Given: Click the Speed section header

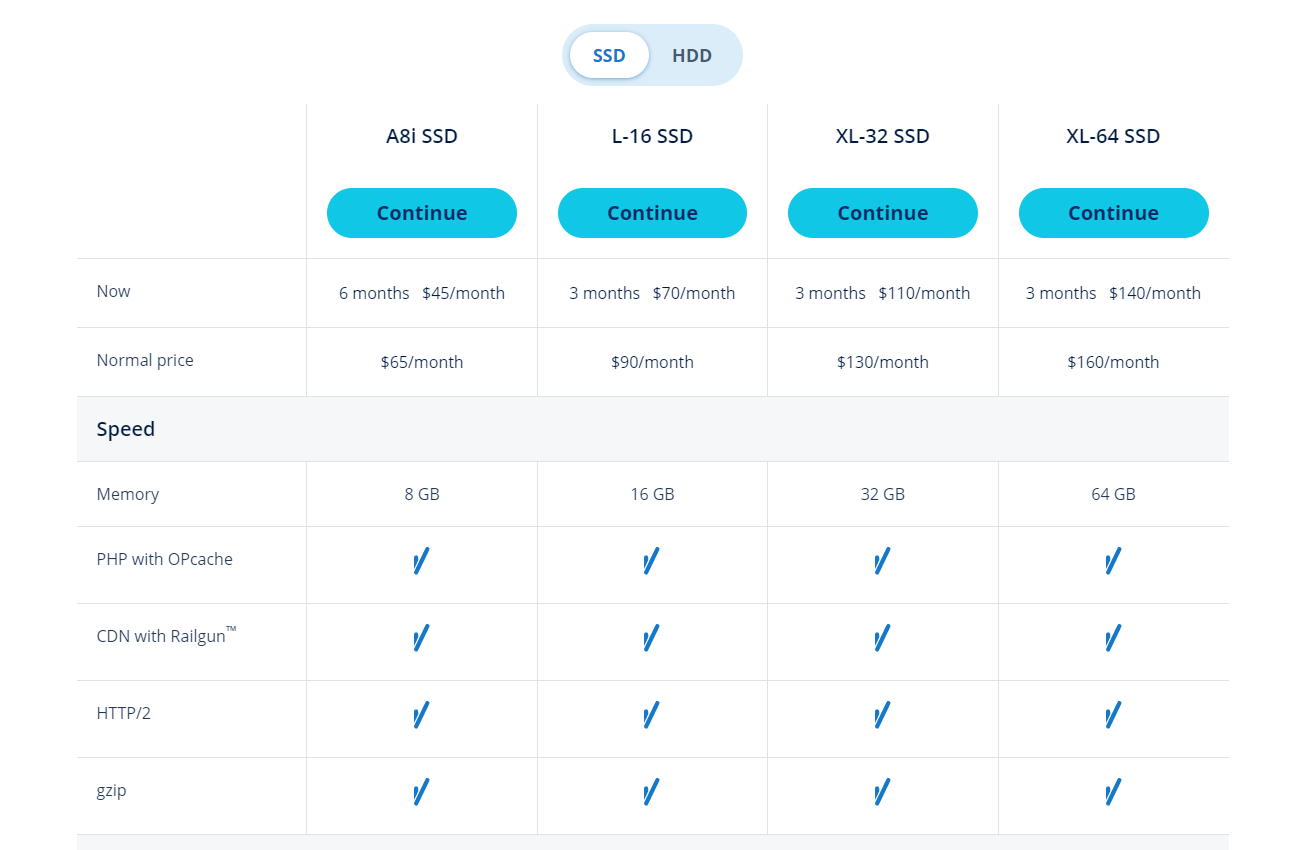Looking at the screenshot, I should 126,429.
